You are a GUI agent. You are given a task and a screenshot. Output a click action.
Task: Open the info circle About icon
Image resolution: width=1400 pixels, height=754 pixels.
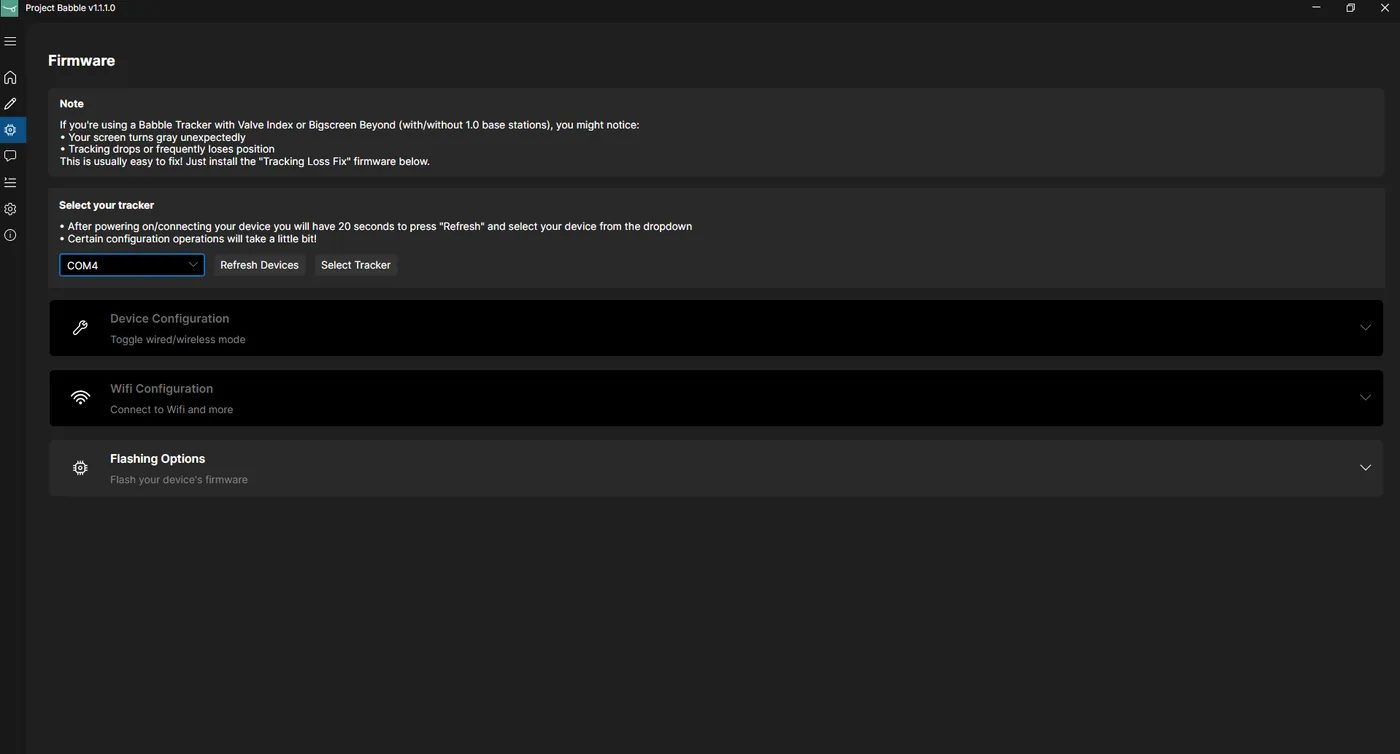(x=10, y=235)
